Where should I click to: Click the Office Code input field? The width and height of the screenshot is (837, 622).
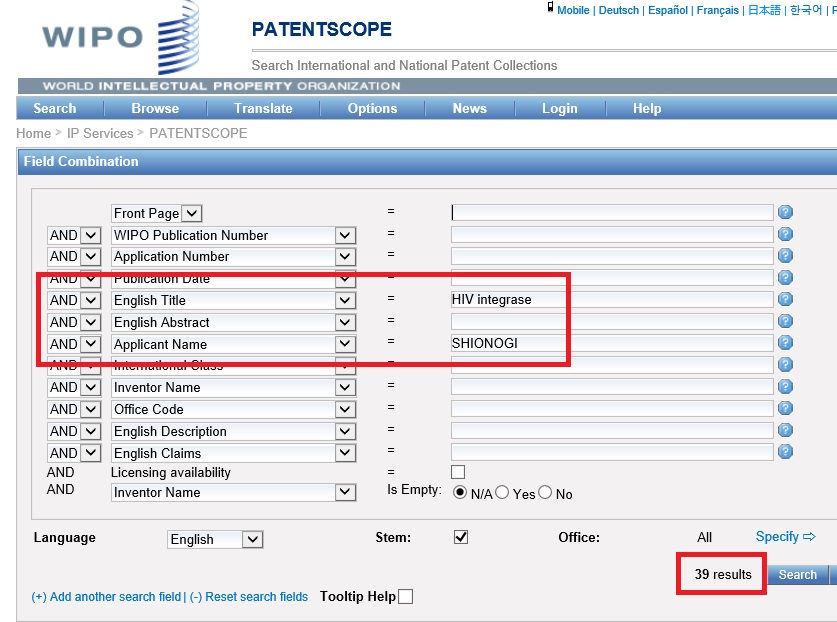612,408
